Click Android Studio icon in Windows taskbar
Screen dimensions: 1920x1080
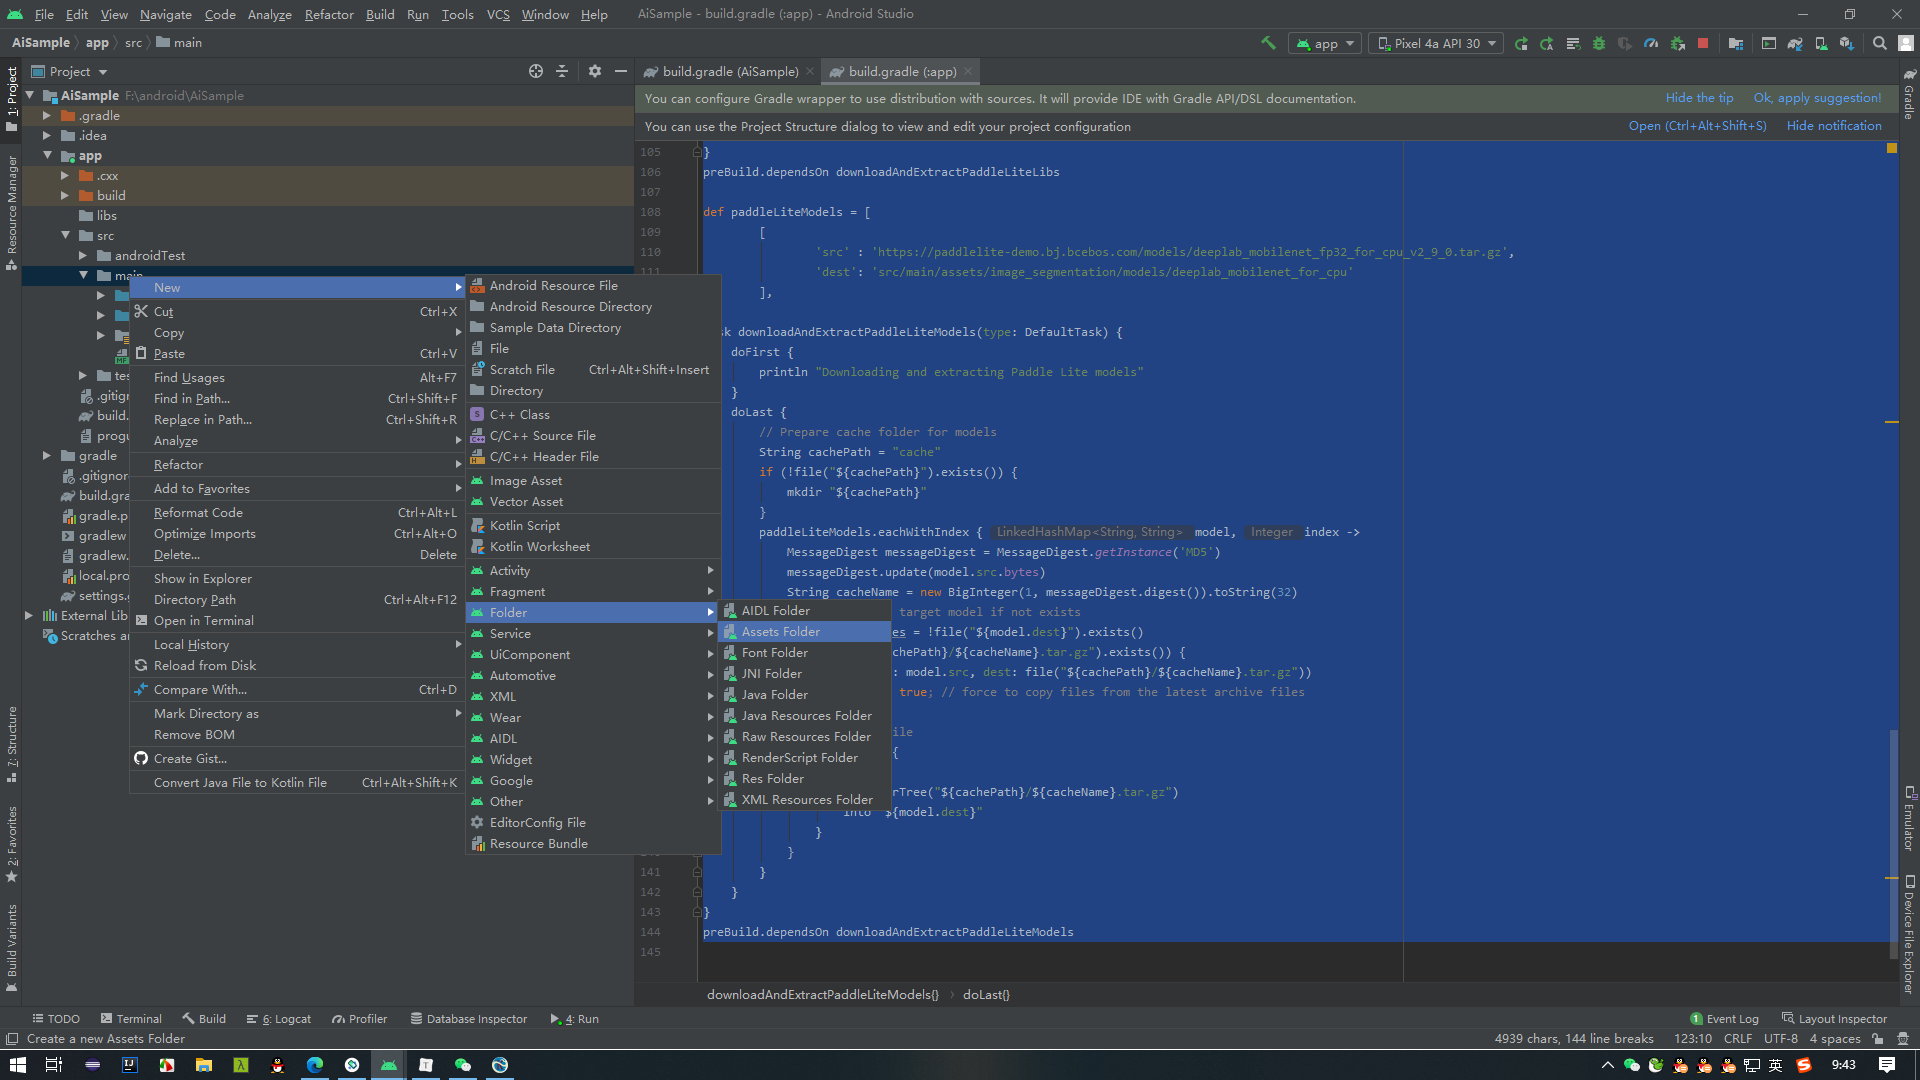click(389, 1065)
